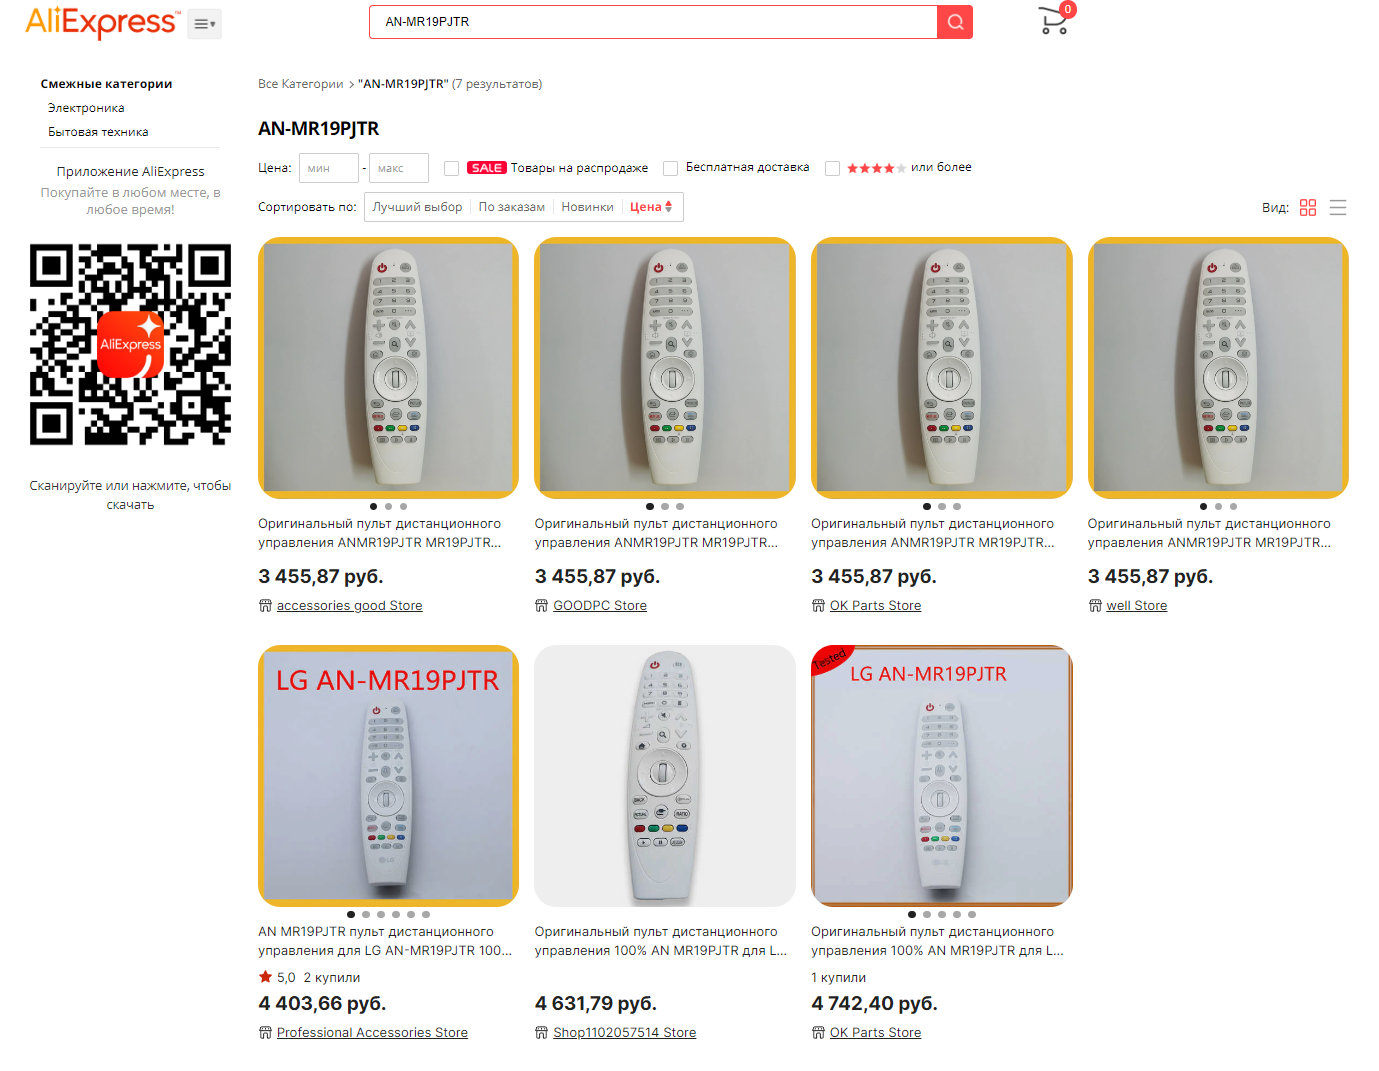Switch to grid view icon

[1308, 207]
